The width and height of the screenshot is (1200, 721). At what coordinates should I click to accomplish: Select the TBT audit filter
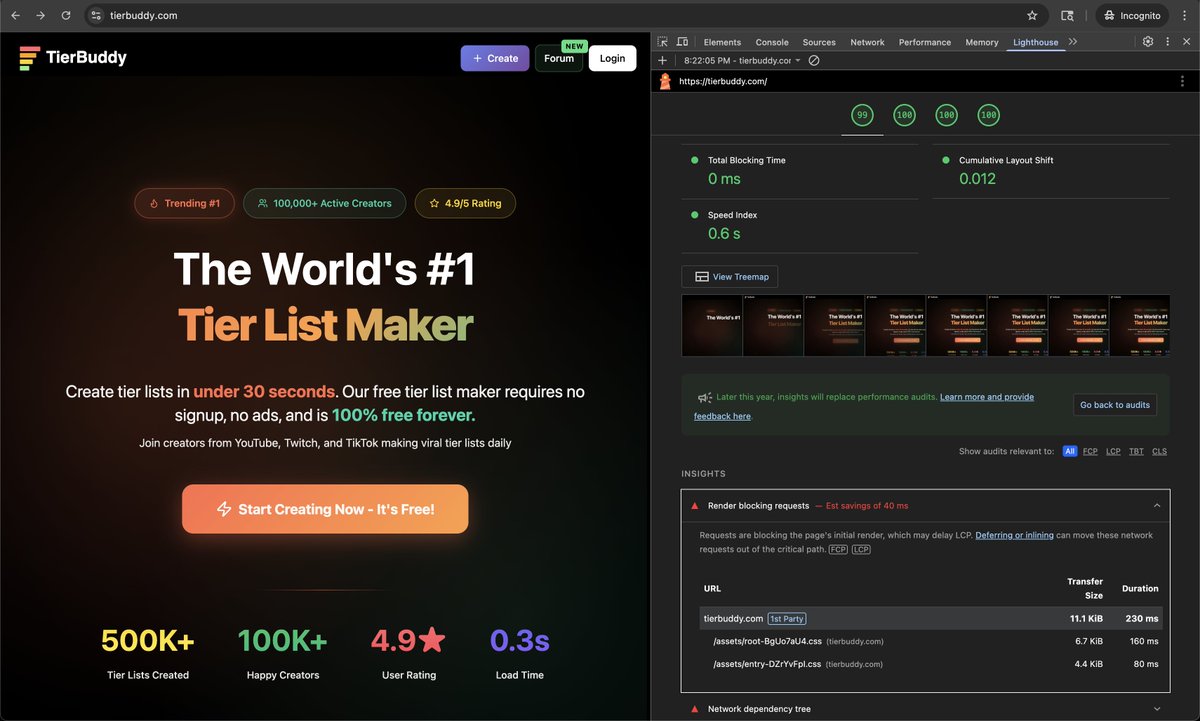tap(1136, 451)
